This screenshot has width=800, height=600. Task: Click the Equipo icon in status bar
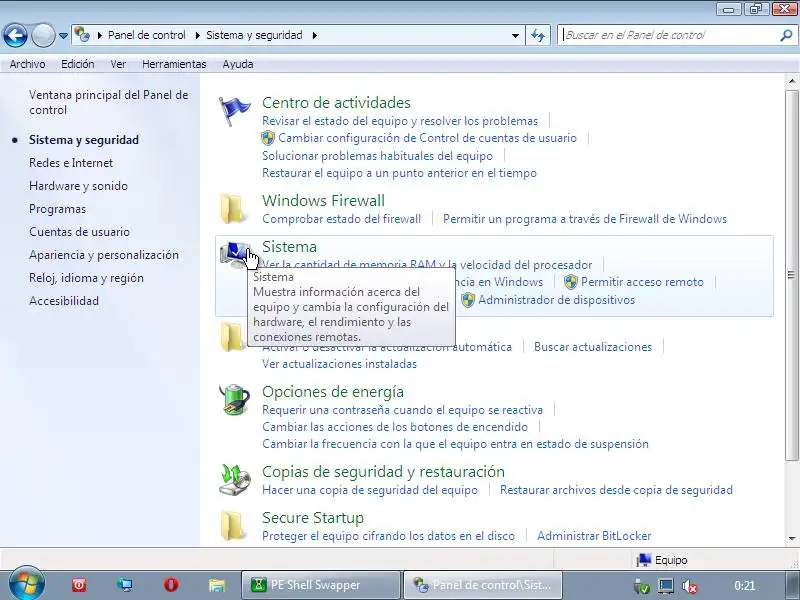644,560
